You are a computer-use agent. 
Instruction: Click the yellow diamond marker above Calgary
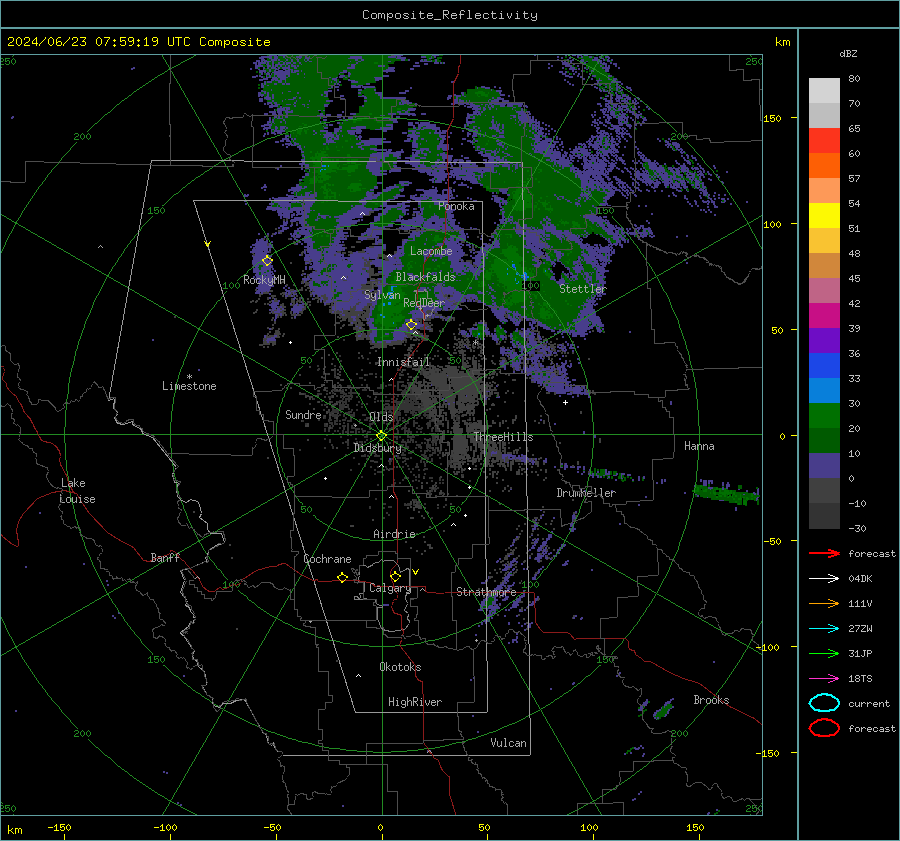pyautogui.click(x=395, y=576)
